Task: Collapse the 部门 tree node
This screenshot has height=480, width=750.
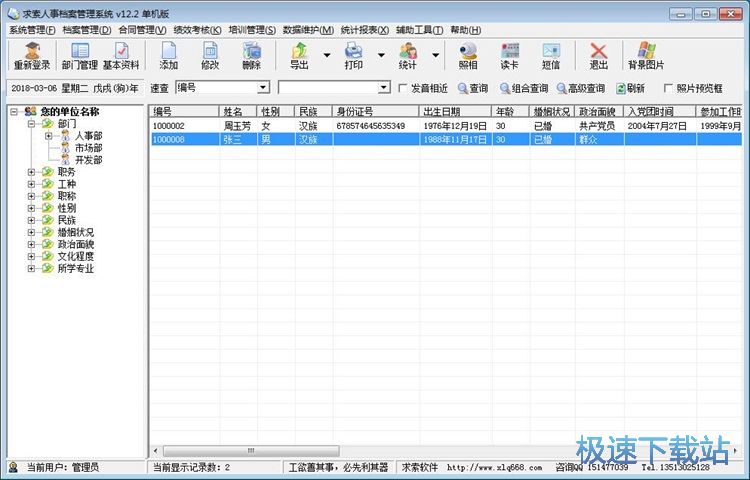Action: click(x=32, y=124)
